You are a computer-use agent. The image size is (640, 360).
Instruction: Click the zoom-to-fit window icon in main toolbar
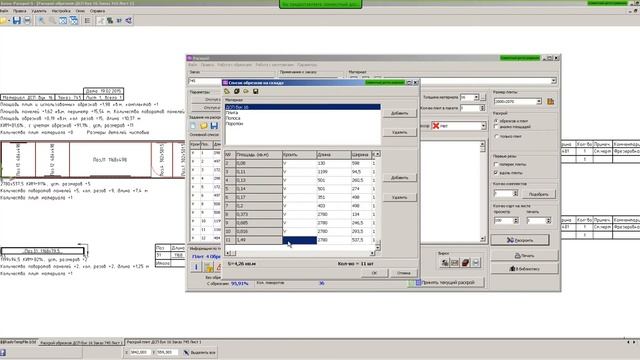coord(63,20)
